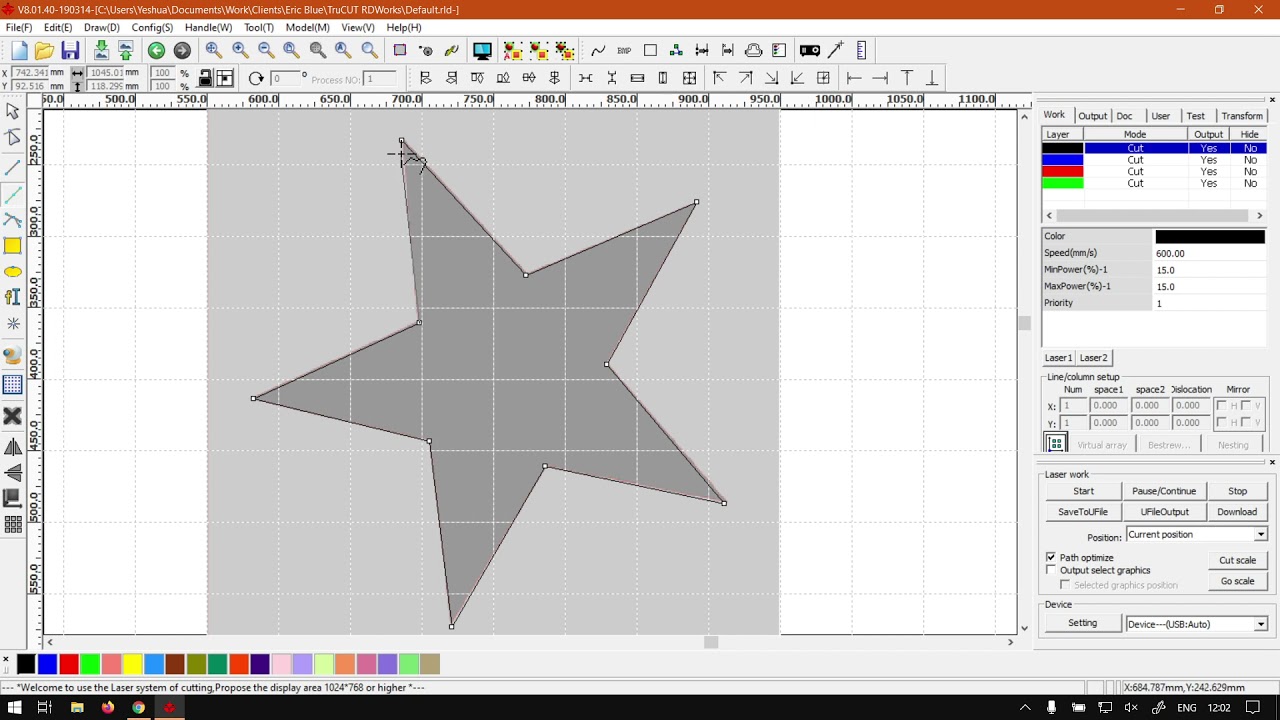This screenshot has width=1280, height=720.
Task: Switch to the Output tab
Action: [x=1092, y=116]
